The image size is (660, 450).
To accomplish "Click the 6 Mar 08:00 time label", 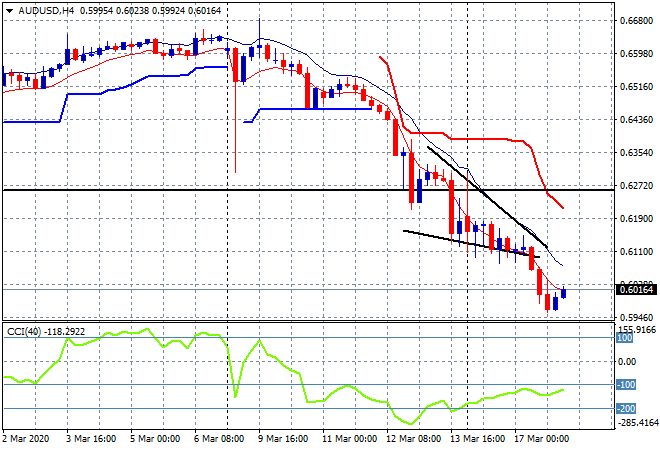I will (219, 439).
